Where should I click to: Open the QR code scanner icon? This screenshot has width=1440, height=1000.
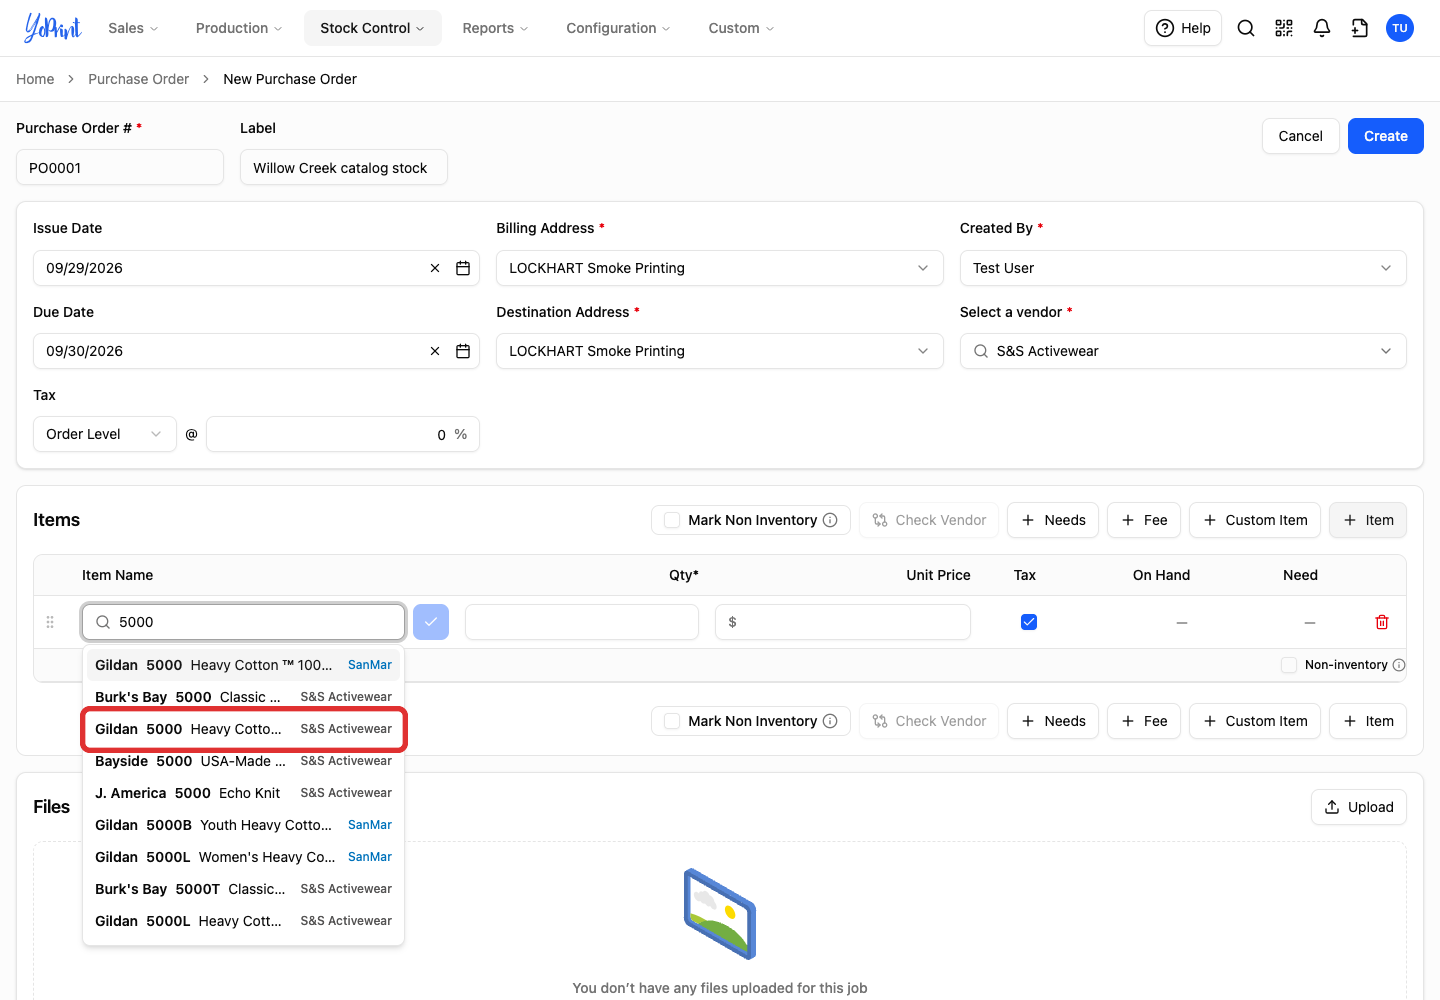(x=1284, y=28)
